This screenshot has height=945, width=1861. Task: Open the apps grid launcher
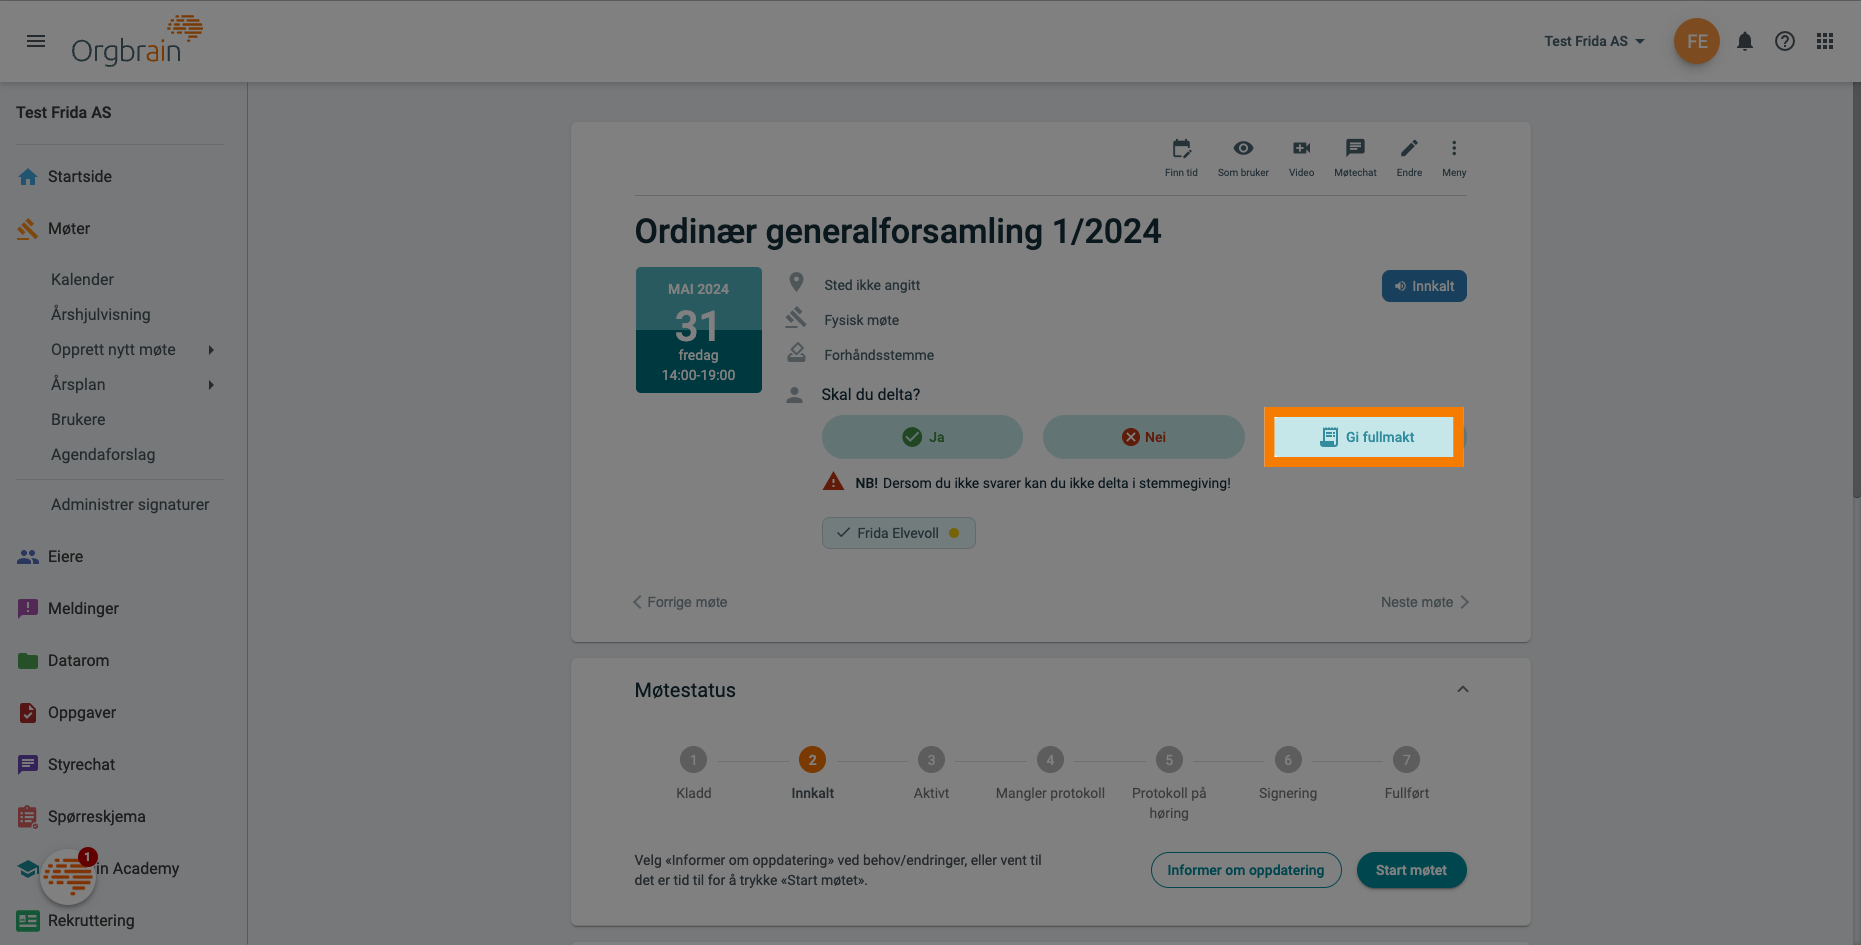coord(1825,41)
